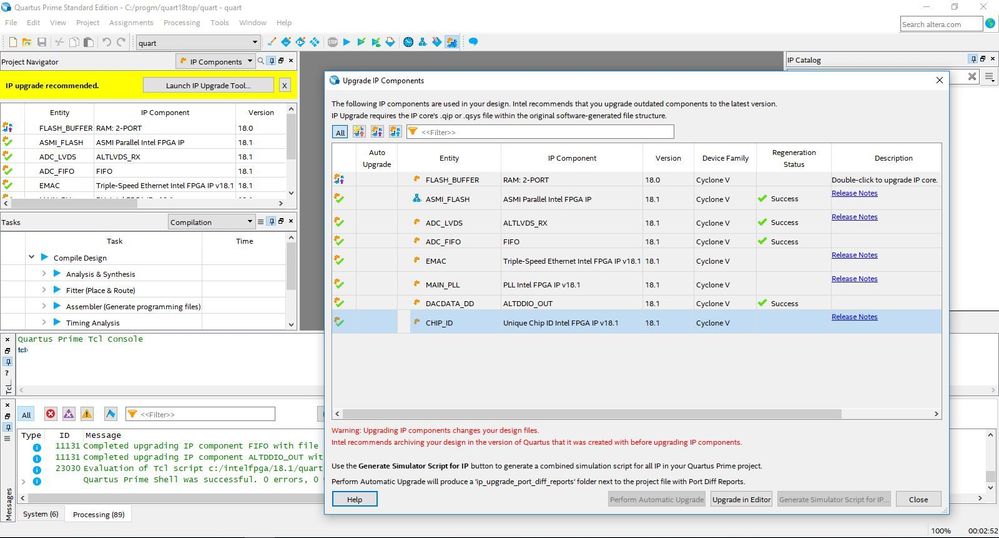Click second upgrade filter icon in dialog
Image resolution: width=999 pixels, height=538 pixels.
click(377, 132)
